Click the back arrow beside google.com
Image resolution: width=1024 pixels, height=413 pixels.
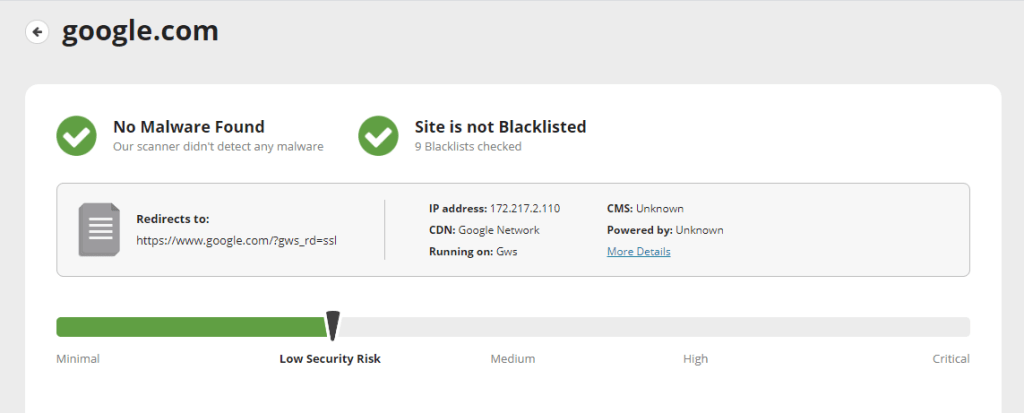coord(37,32)
